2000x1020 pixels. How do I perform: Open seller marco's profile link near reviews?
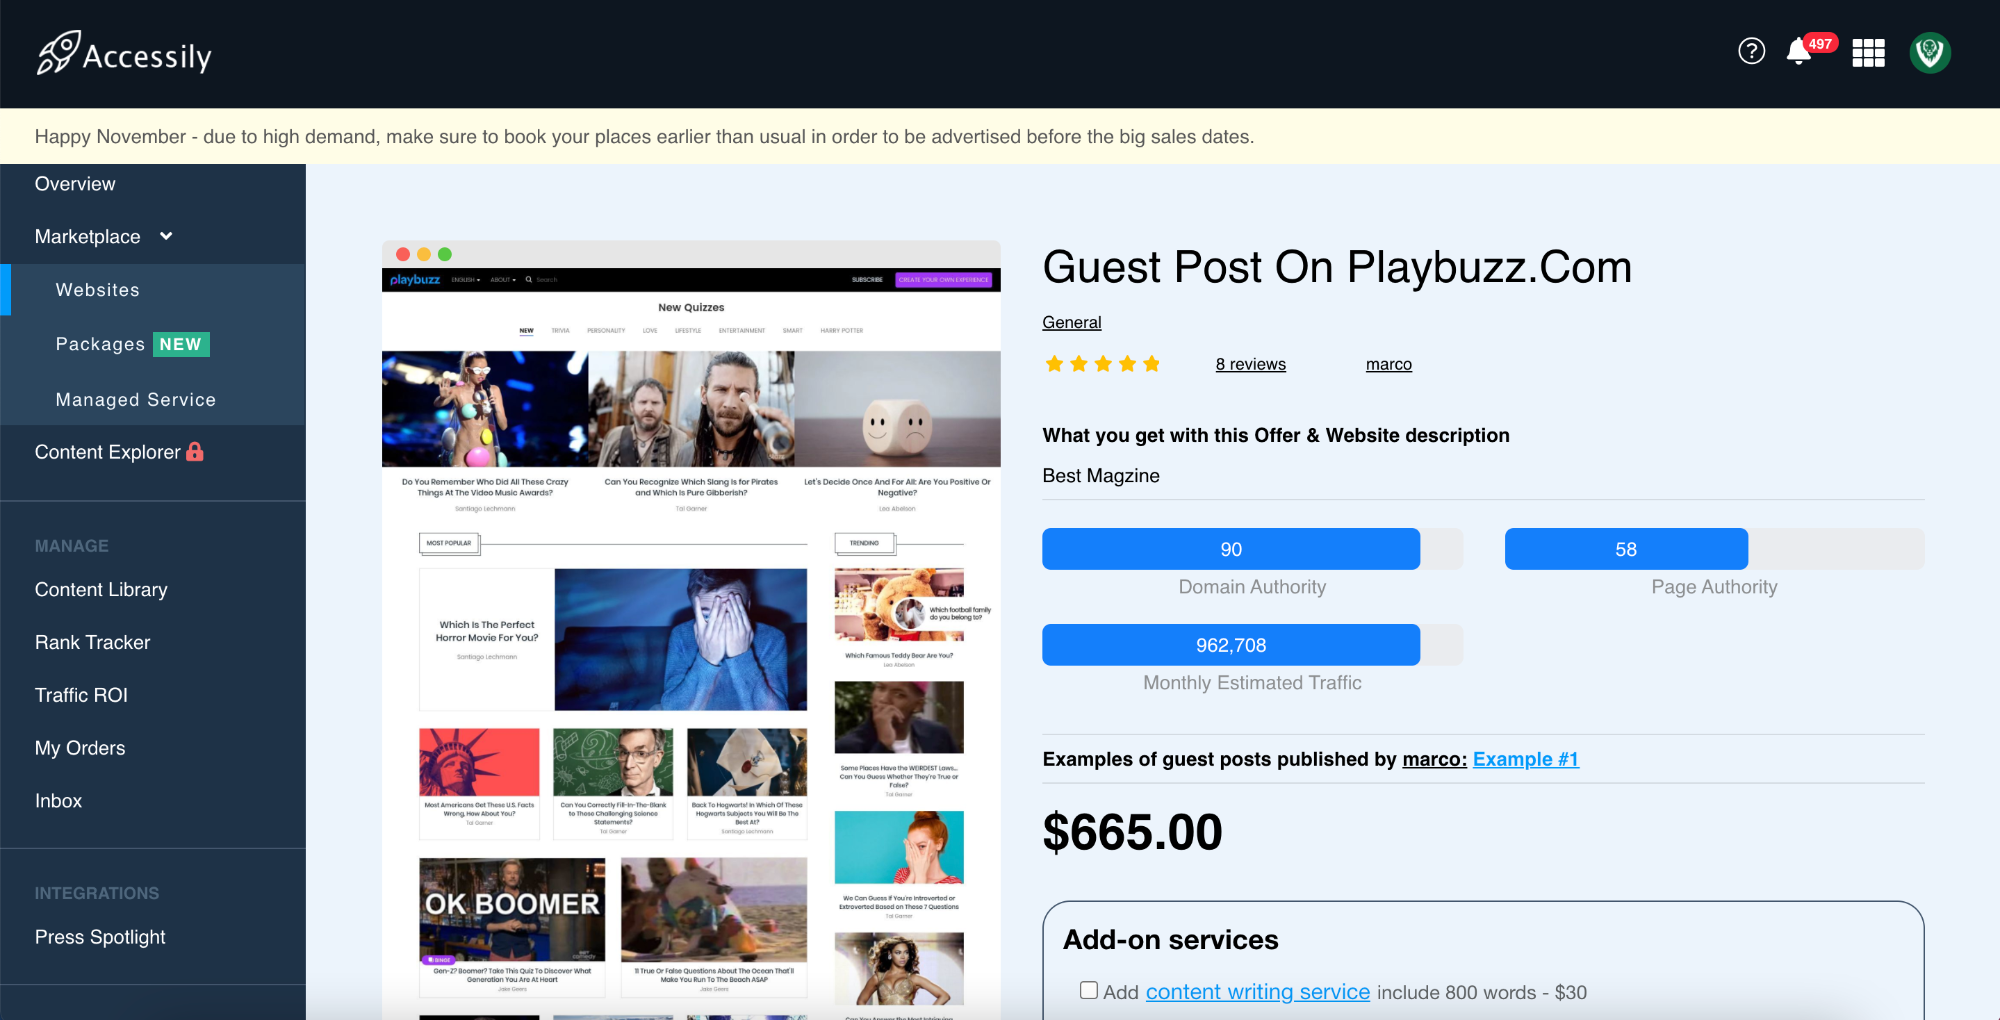(1389, 364)
